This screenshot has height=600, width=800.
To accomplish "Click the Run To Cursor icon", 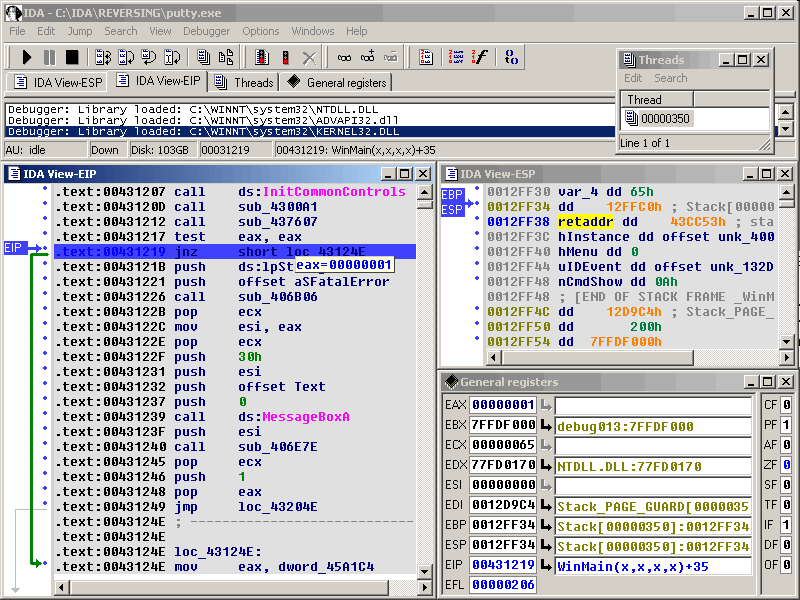I will pyautogui.click(x=171, y=57).
